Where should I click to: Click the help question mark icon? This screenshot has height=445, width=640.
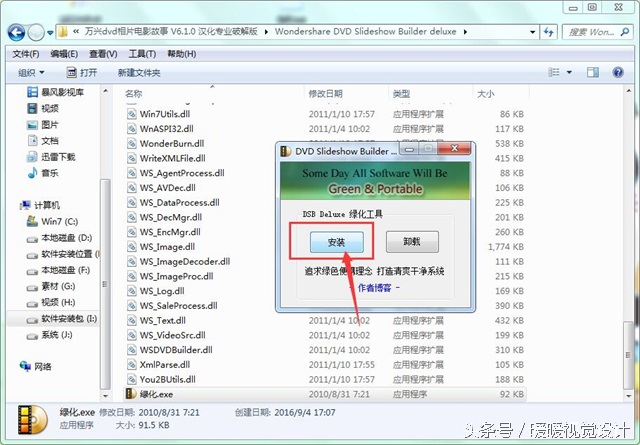[x=618, y=72]
